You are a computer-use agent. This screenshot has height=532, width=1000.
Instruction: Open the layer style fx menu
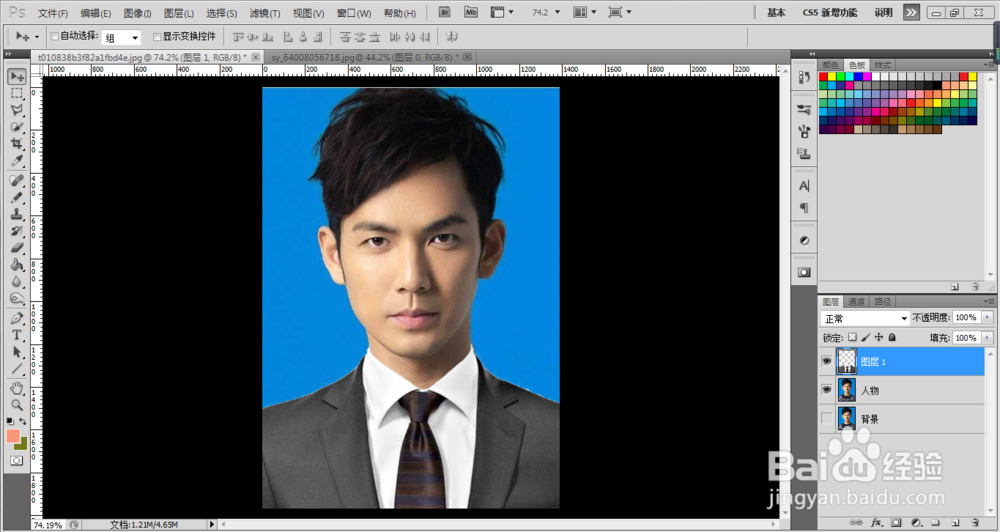click(876, 522)
